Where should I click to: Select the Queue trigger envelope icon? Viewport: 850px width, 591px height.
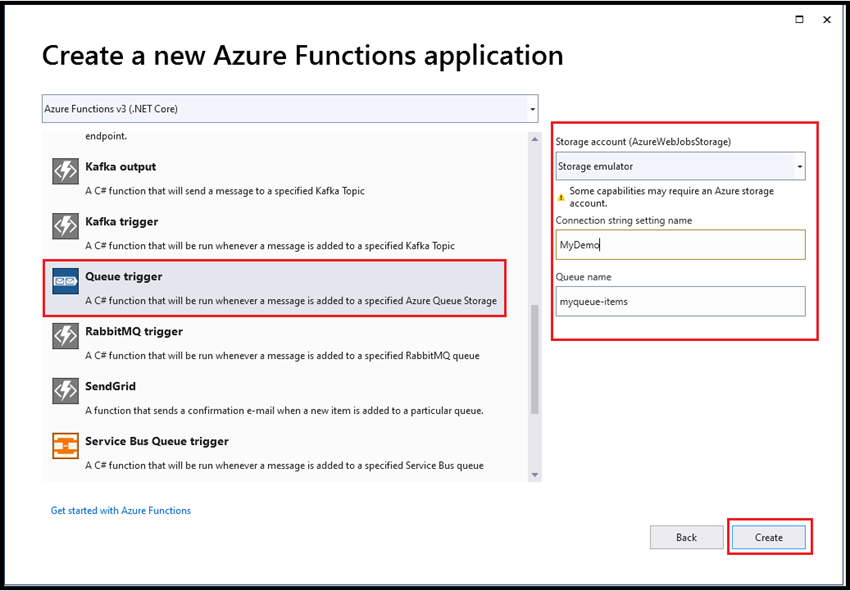pos(65,282)
